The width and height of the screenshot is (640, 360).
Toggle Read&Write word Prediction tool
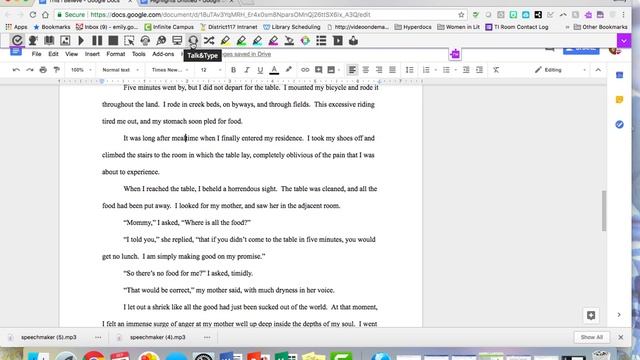click(x=17, y=40)
